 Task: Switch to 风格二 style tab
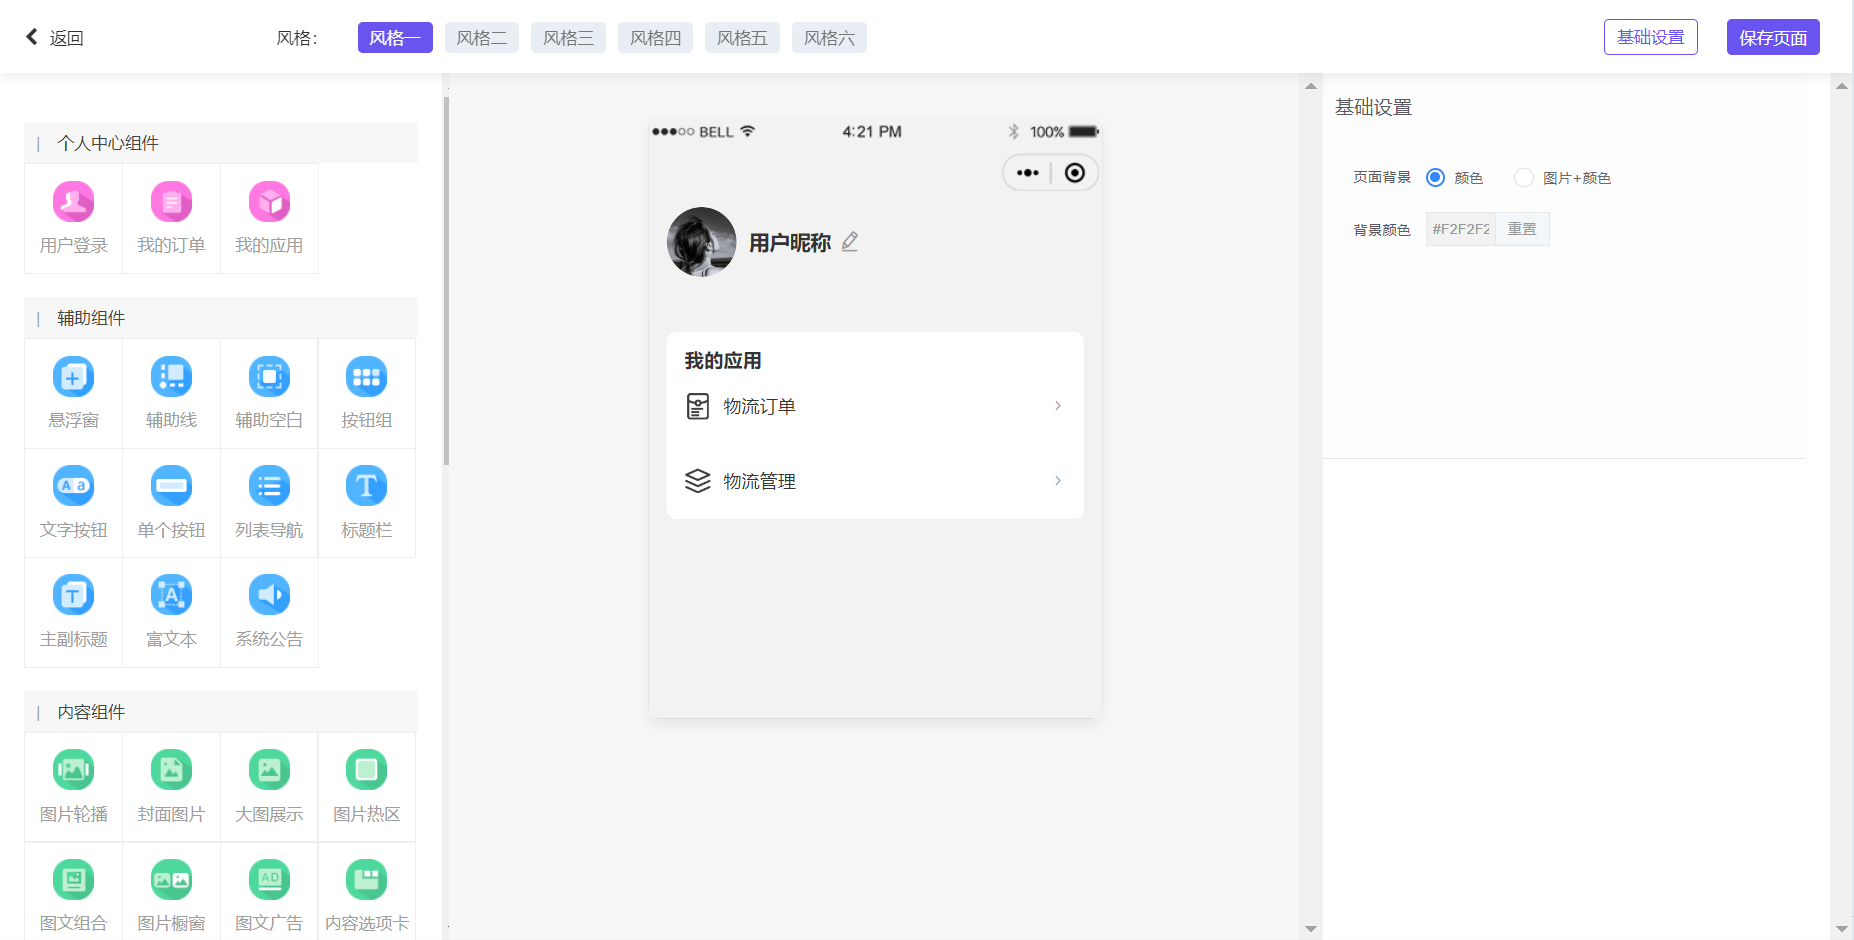click(481, 38)
